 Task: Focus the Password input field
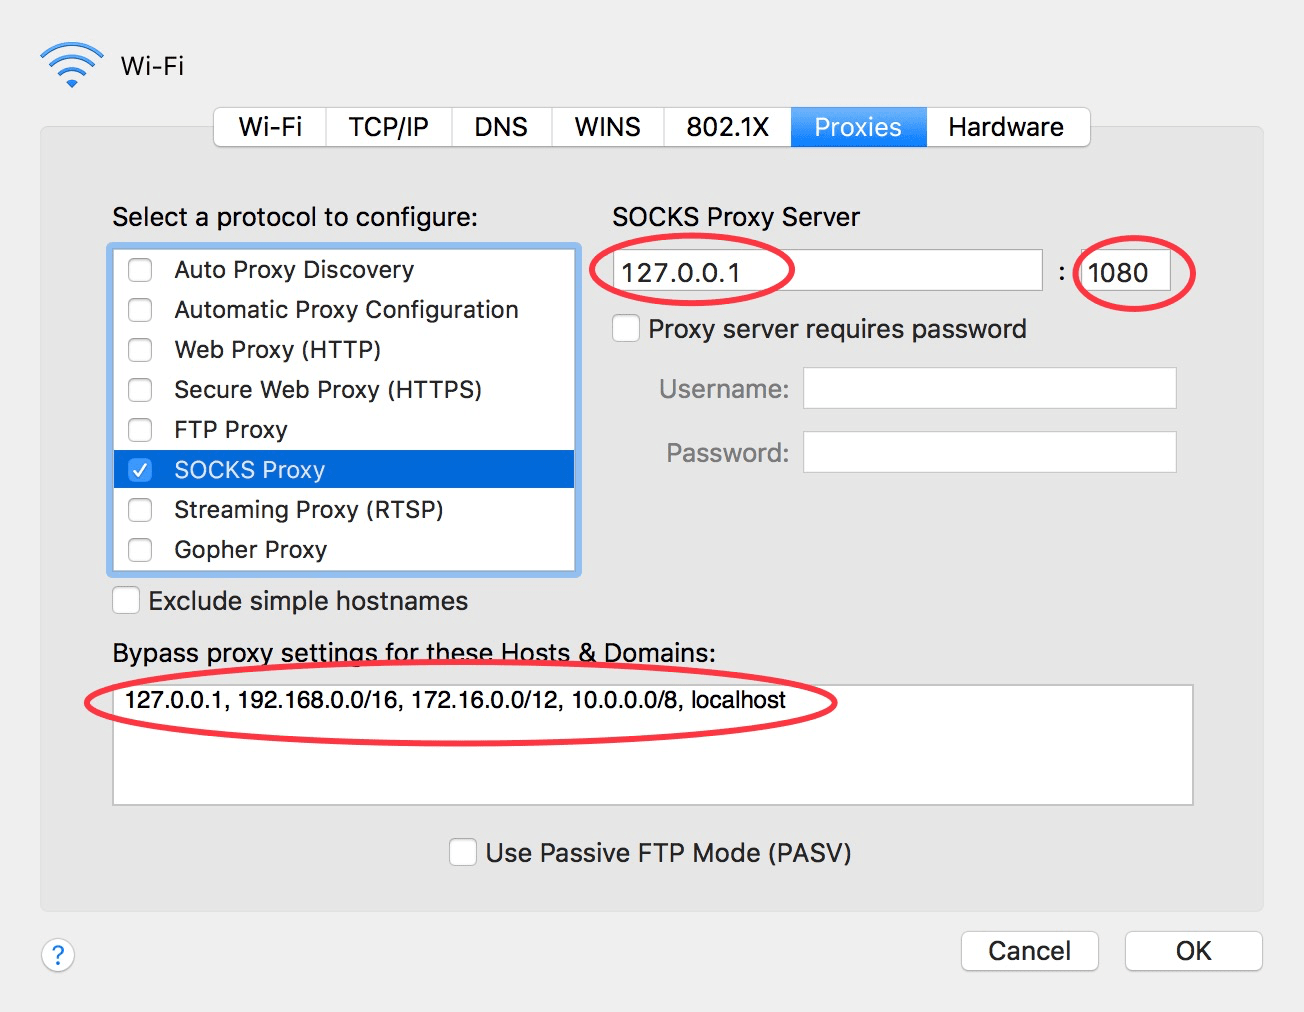coord(990,452)
